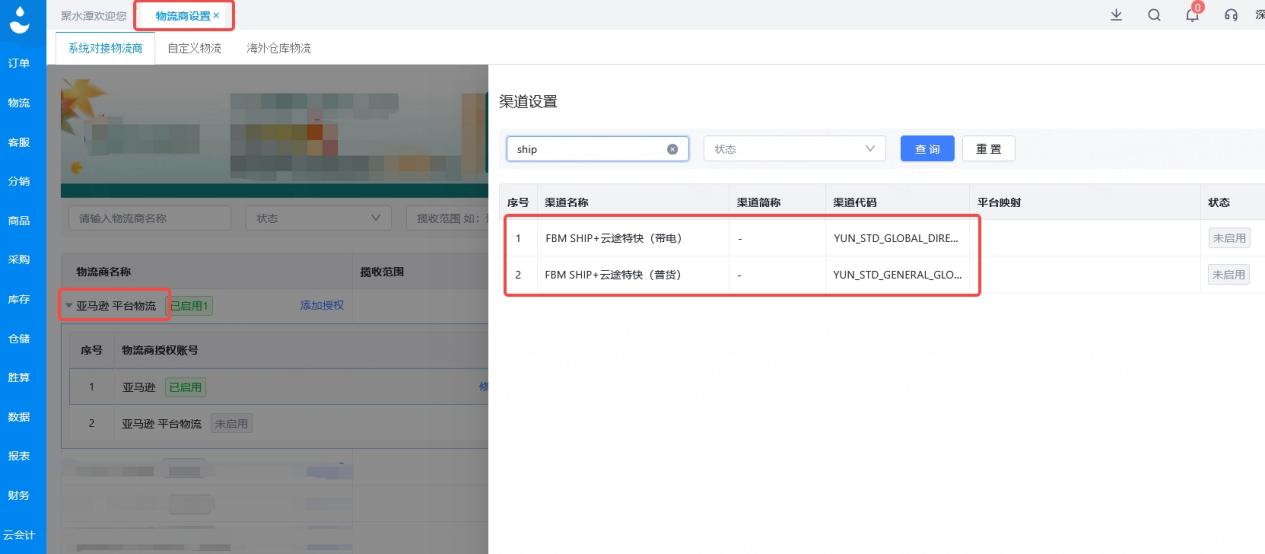Open the notification bell icon

1192,15
